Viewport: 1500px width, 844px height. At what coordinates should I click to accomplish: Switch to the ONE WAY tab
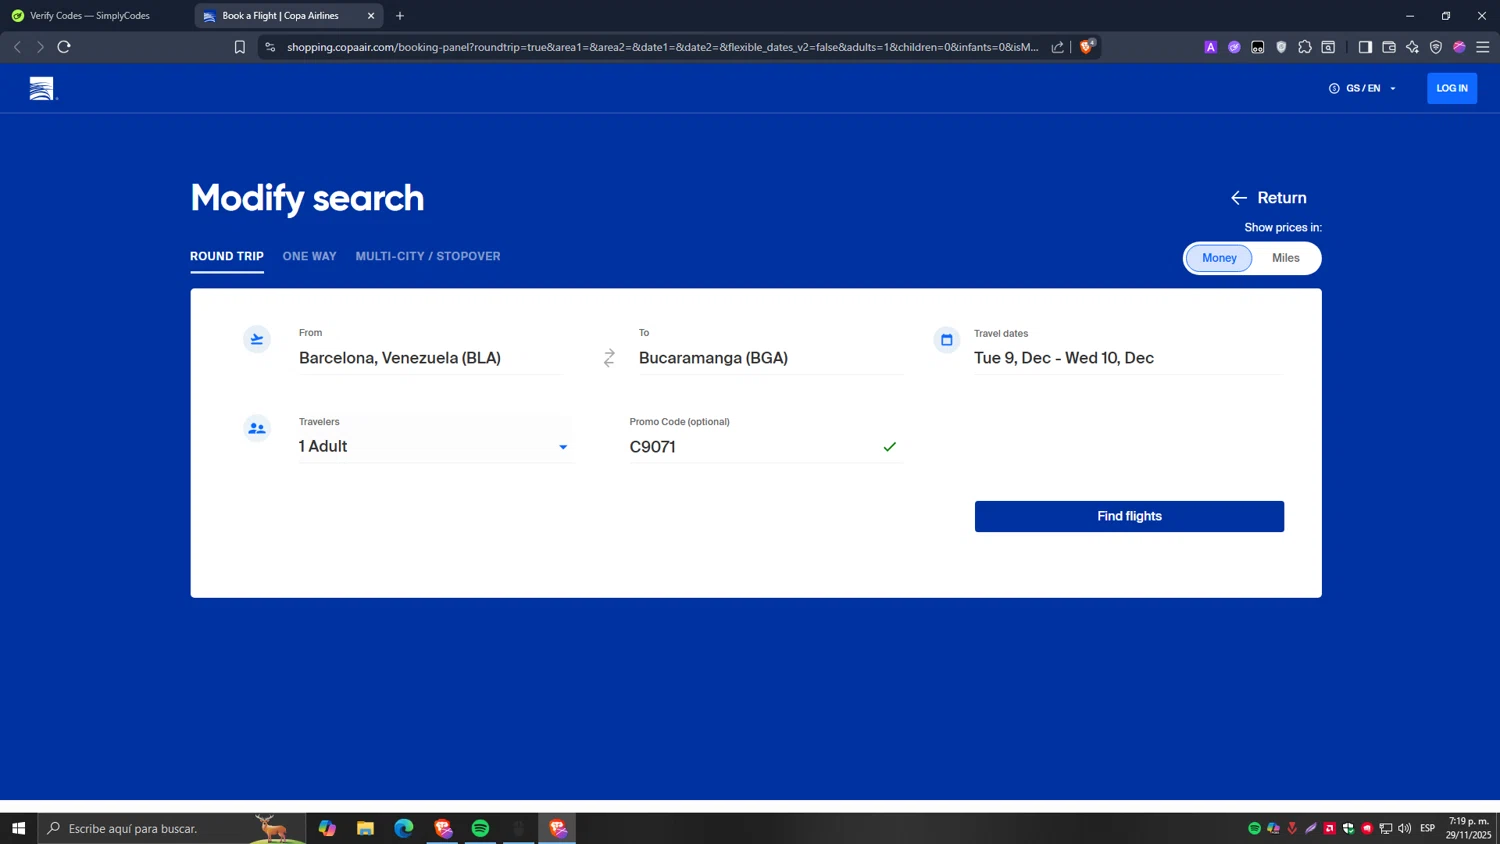click(x=310, y=257)
